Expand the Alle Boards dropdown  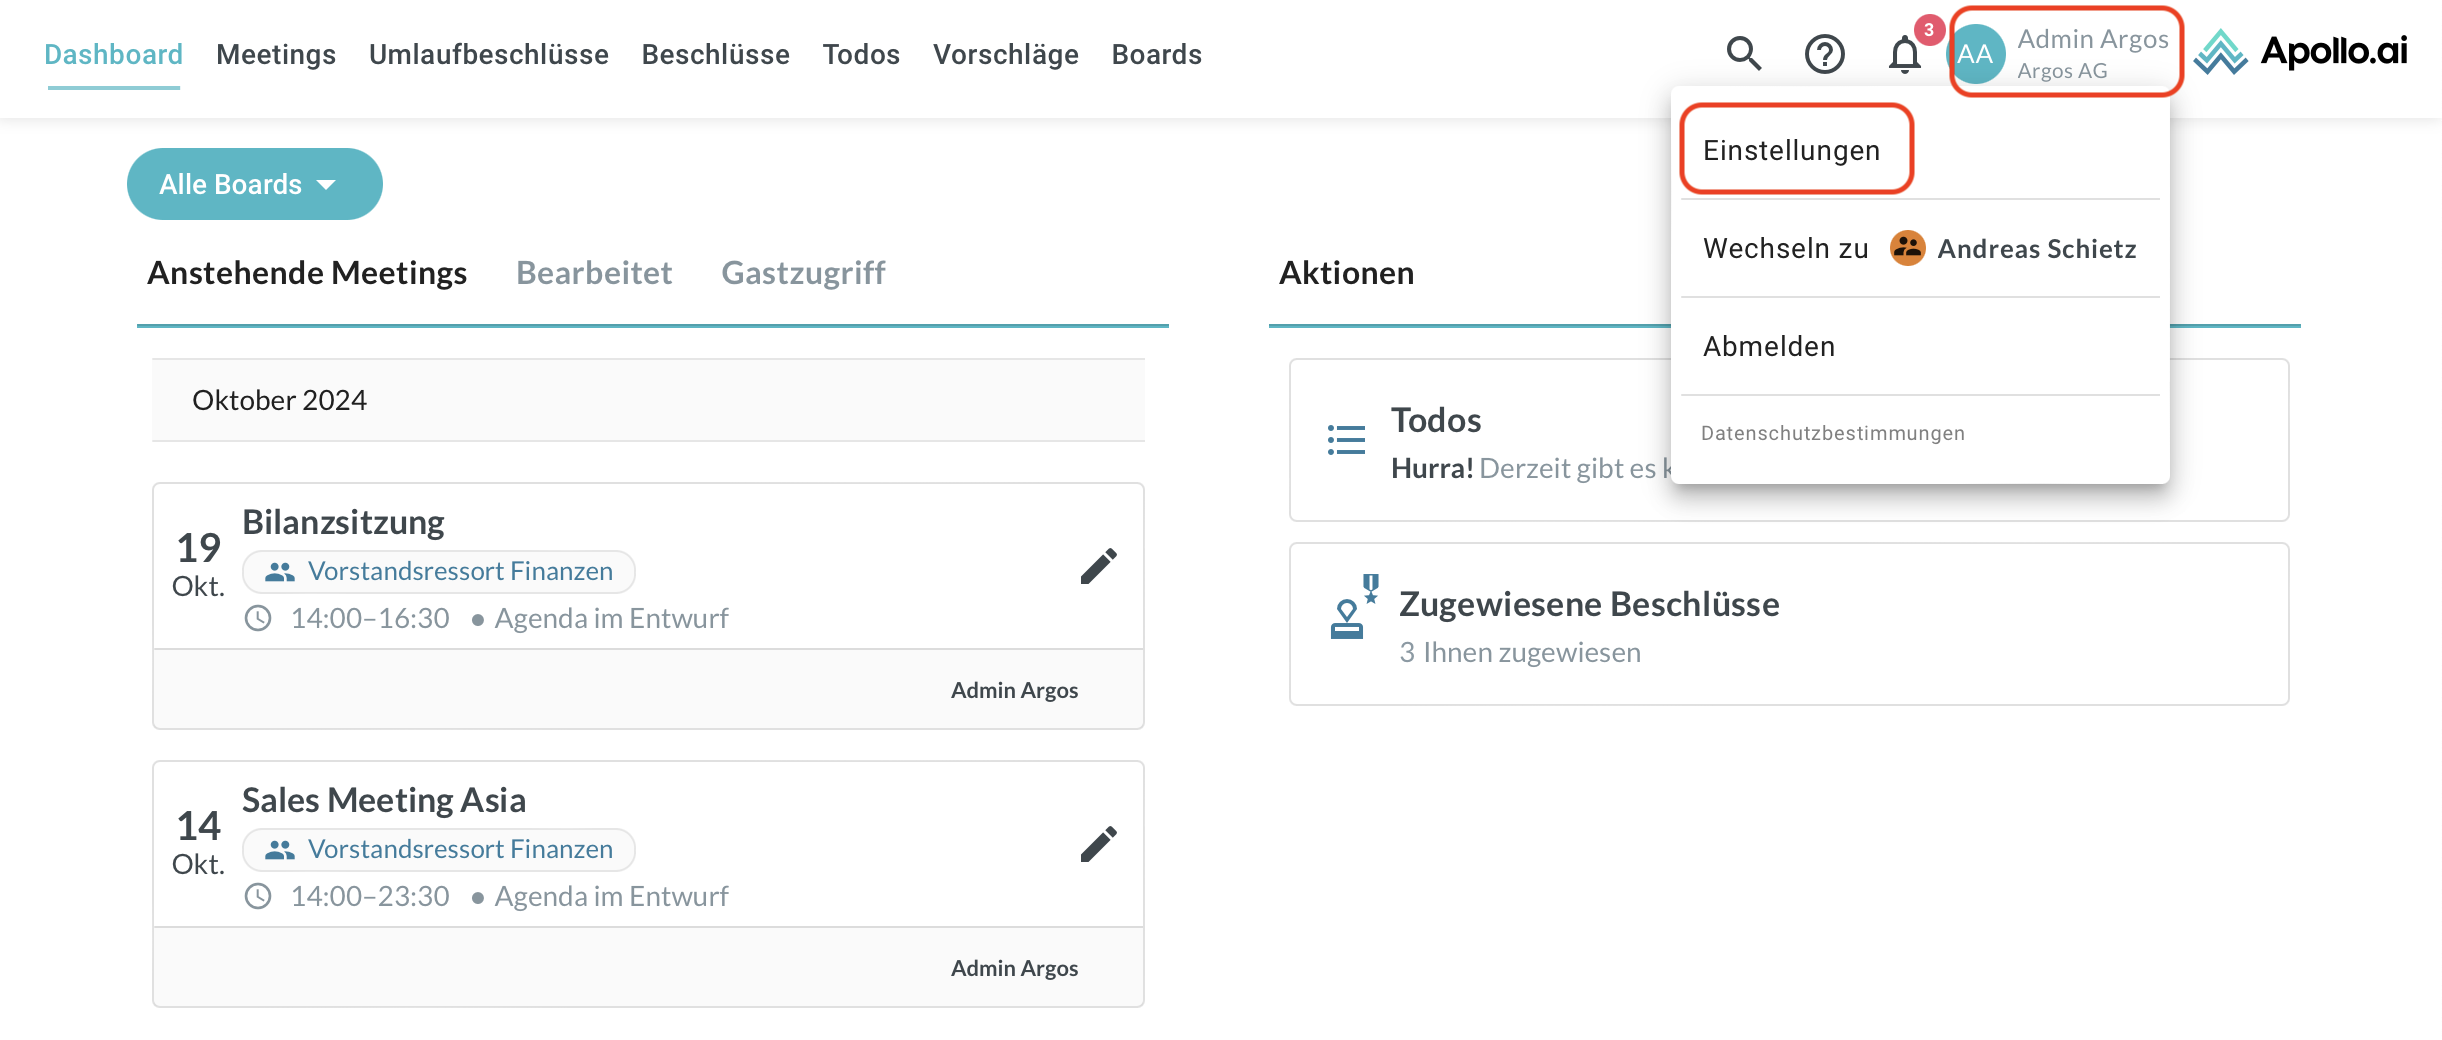[254, 184]
